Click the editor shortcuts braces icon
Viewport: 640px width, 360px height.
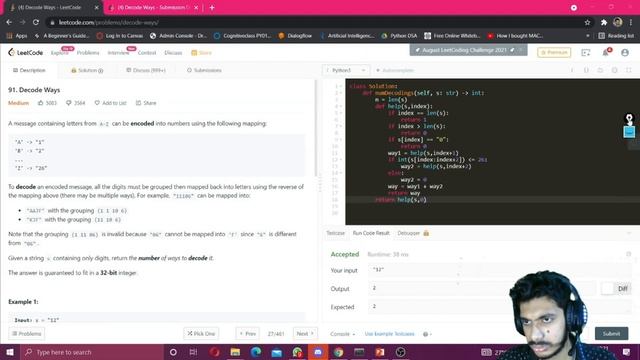click(586, 70)
